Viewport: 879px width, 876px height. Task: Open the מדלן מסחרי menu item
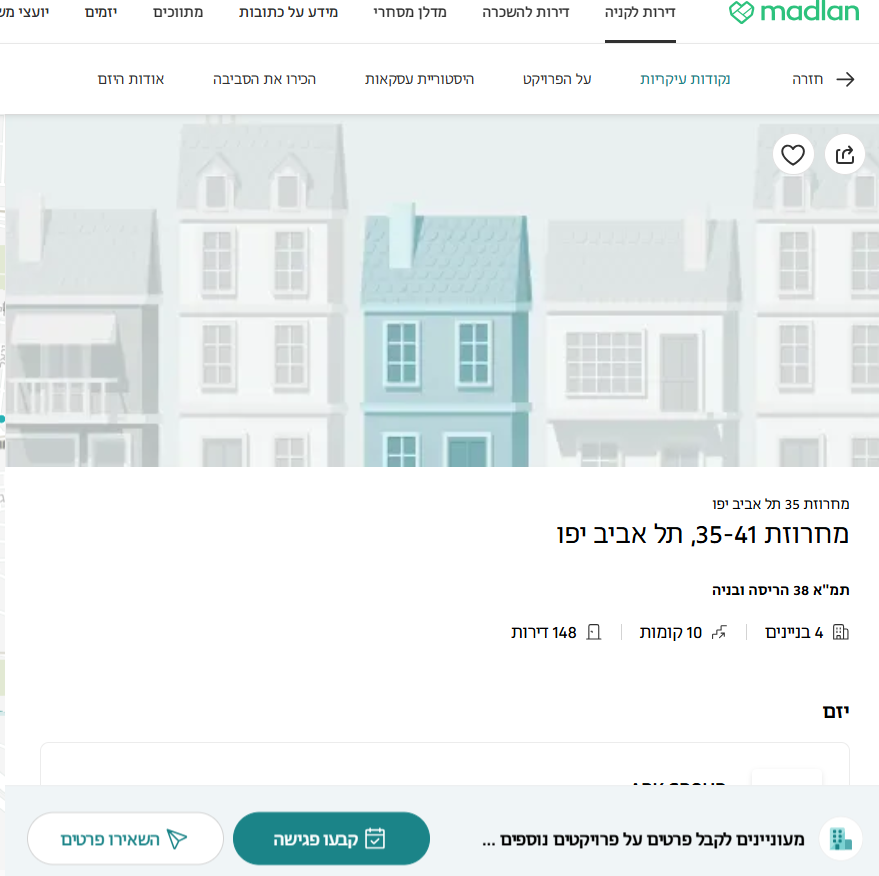point(410,12)
